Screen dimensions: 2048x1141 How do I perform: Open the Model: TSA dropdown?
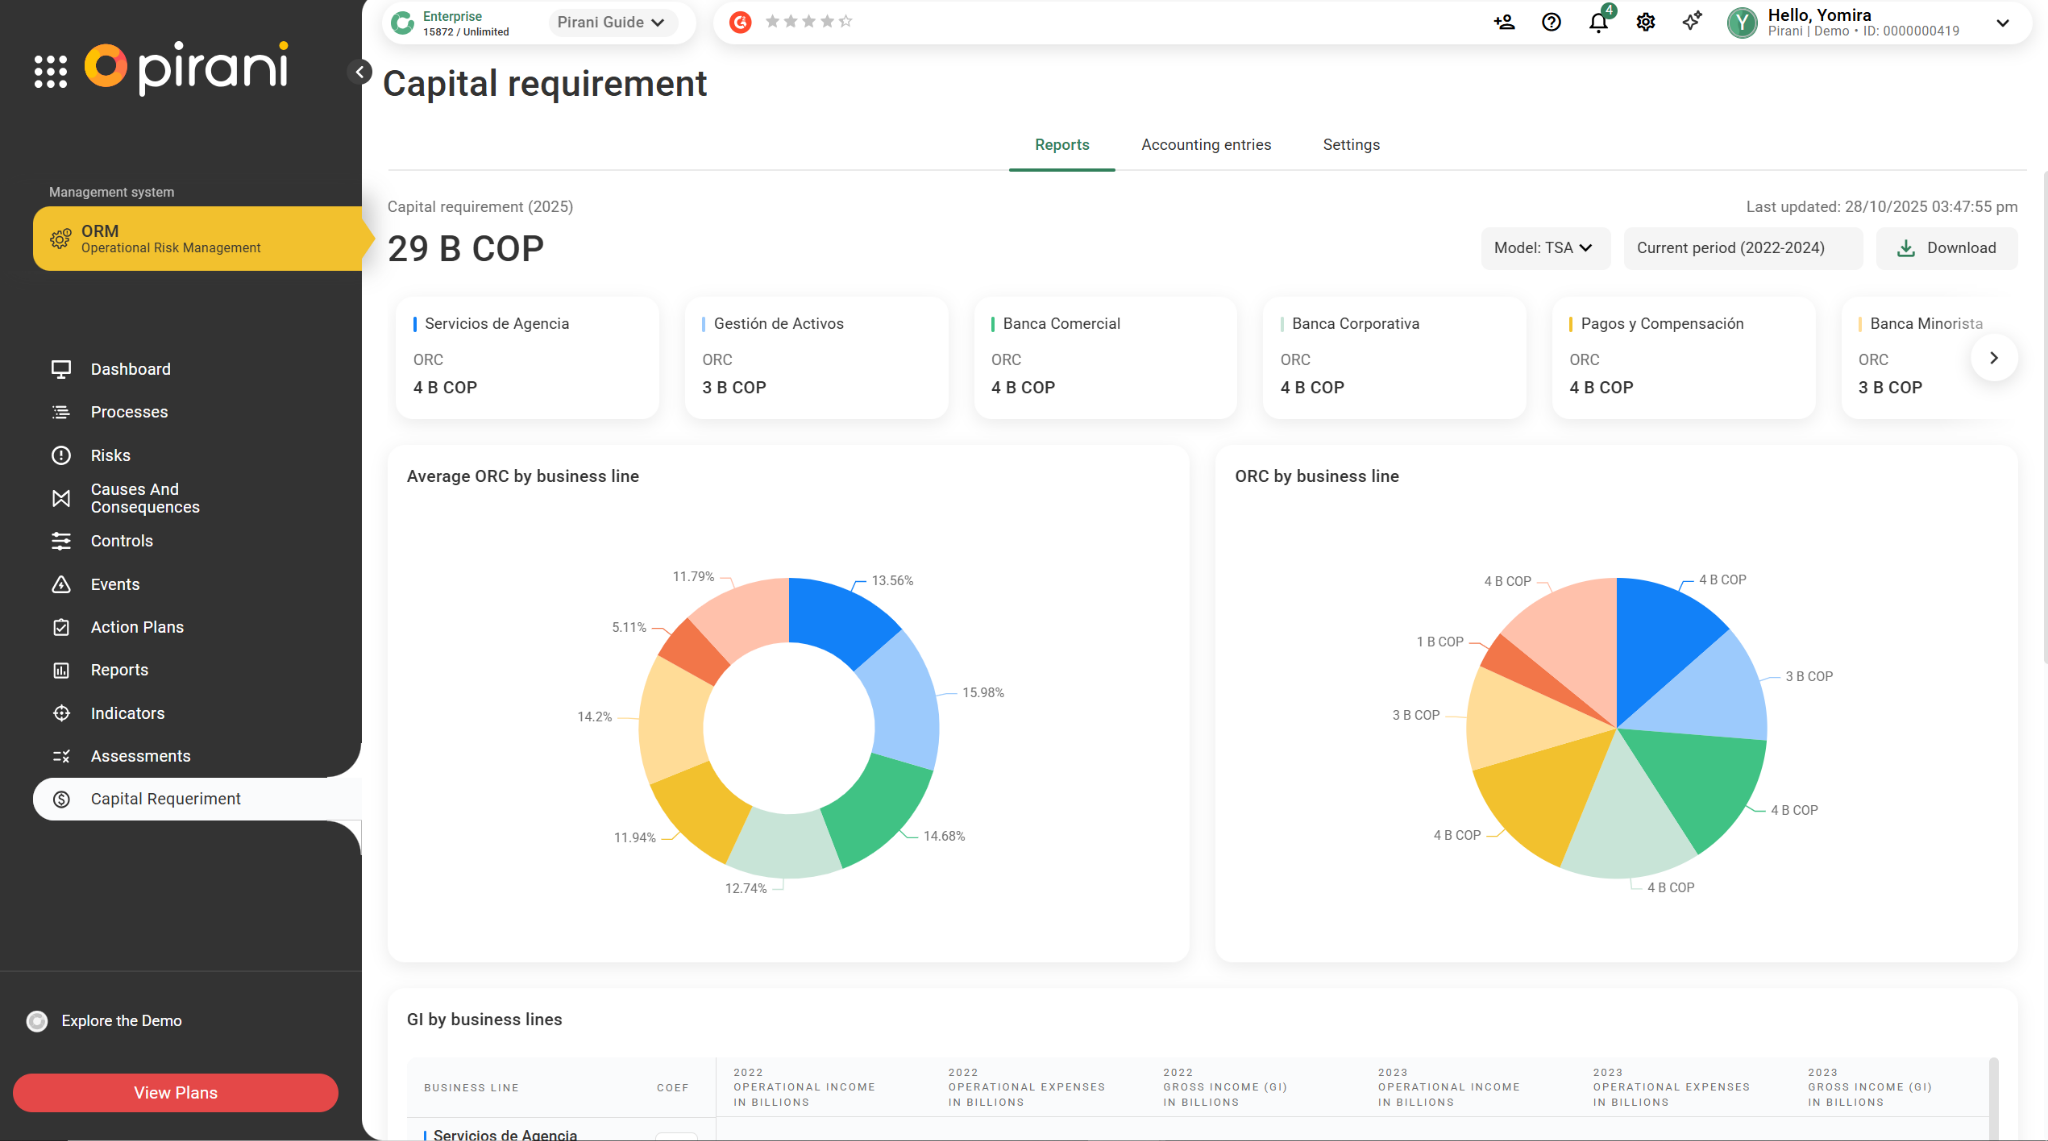(1544, 248)
